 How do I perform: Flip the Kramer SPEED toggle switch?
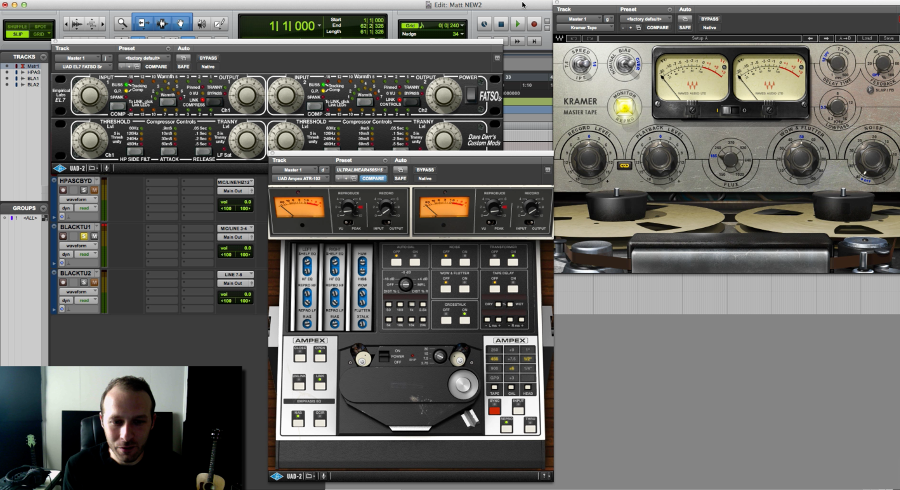pyautogui.click(x=581, y=64)
